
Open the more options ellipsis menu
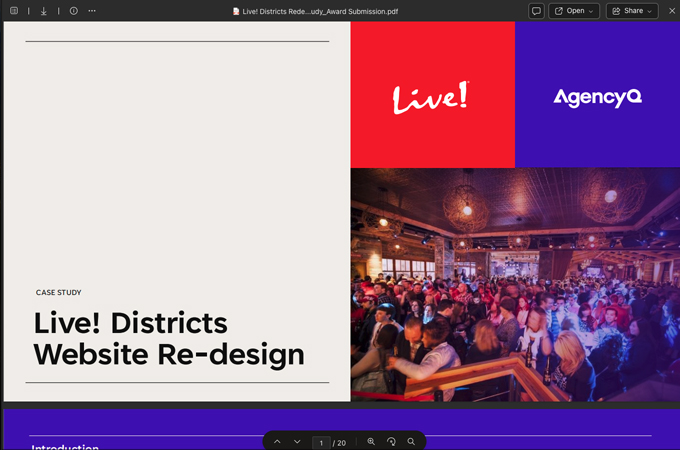(x=92, y=11)
